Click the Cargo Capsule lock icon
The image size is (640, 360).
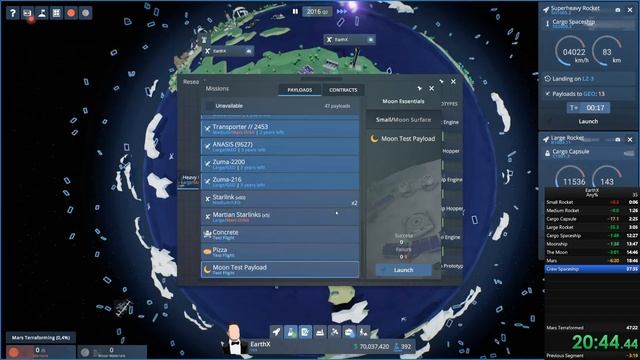[547, 153]
